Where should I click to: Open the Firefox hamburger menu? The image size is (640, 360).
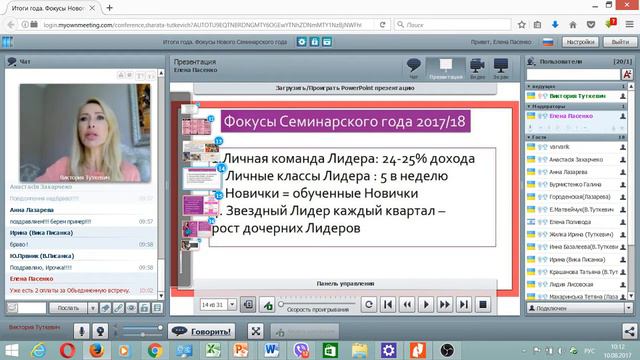pyautogui.click(x=629, y=24)
